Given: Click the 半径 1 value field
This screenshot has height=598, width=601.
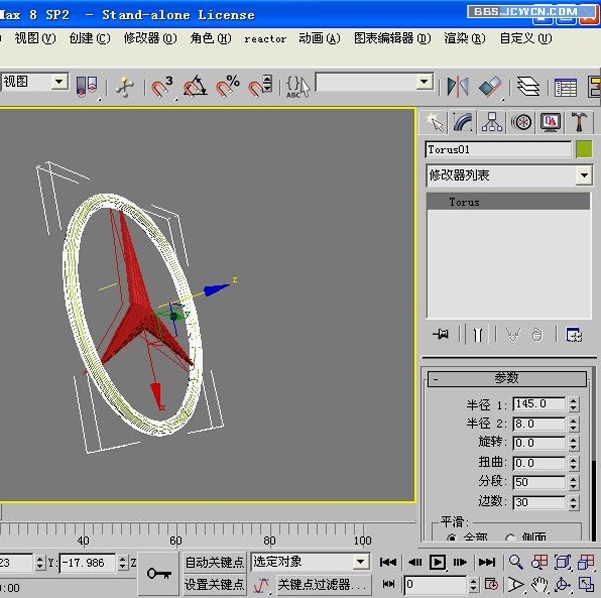Looking at the screenshot, I should 539,404.
